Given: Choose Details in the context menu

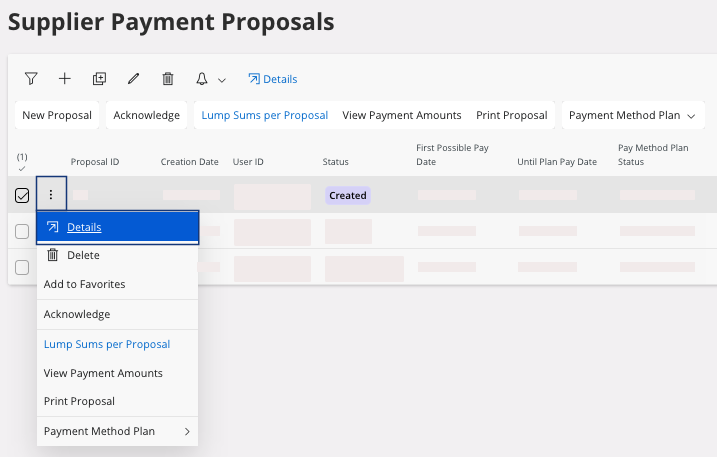Looking at the screenshot, I should (x=84, y=227).
